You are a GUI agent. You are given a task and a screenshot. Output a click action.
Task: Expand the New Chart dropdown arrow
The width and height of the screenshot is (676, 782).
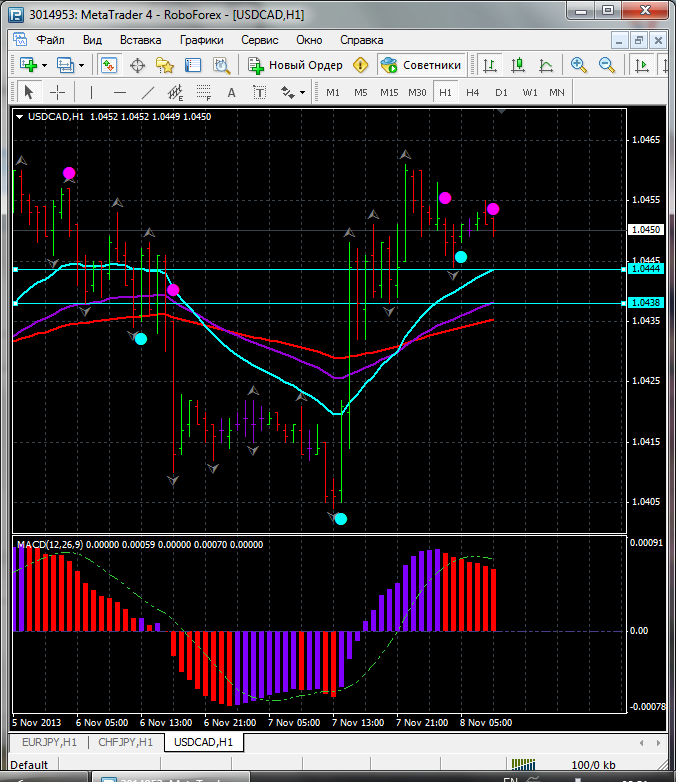(44, 65)
